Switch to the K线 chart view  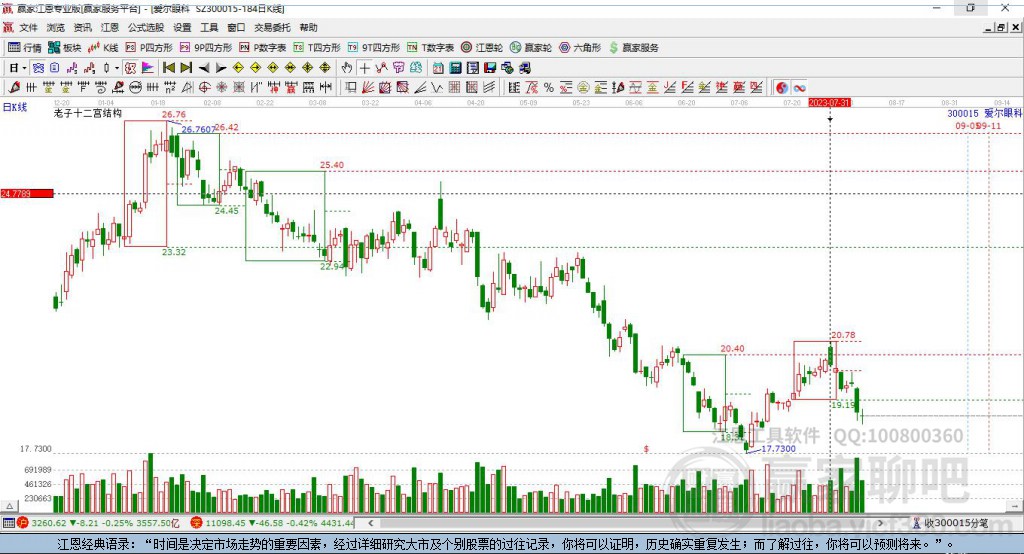pyautogui.click(x=103, y=48)
